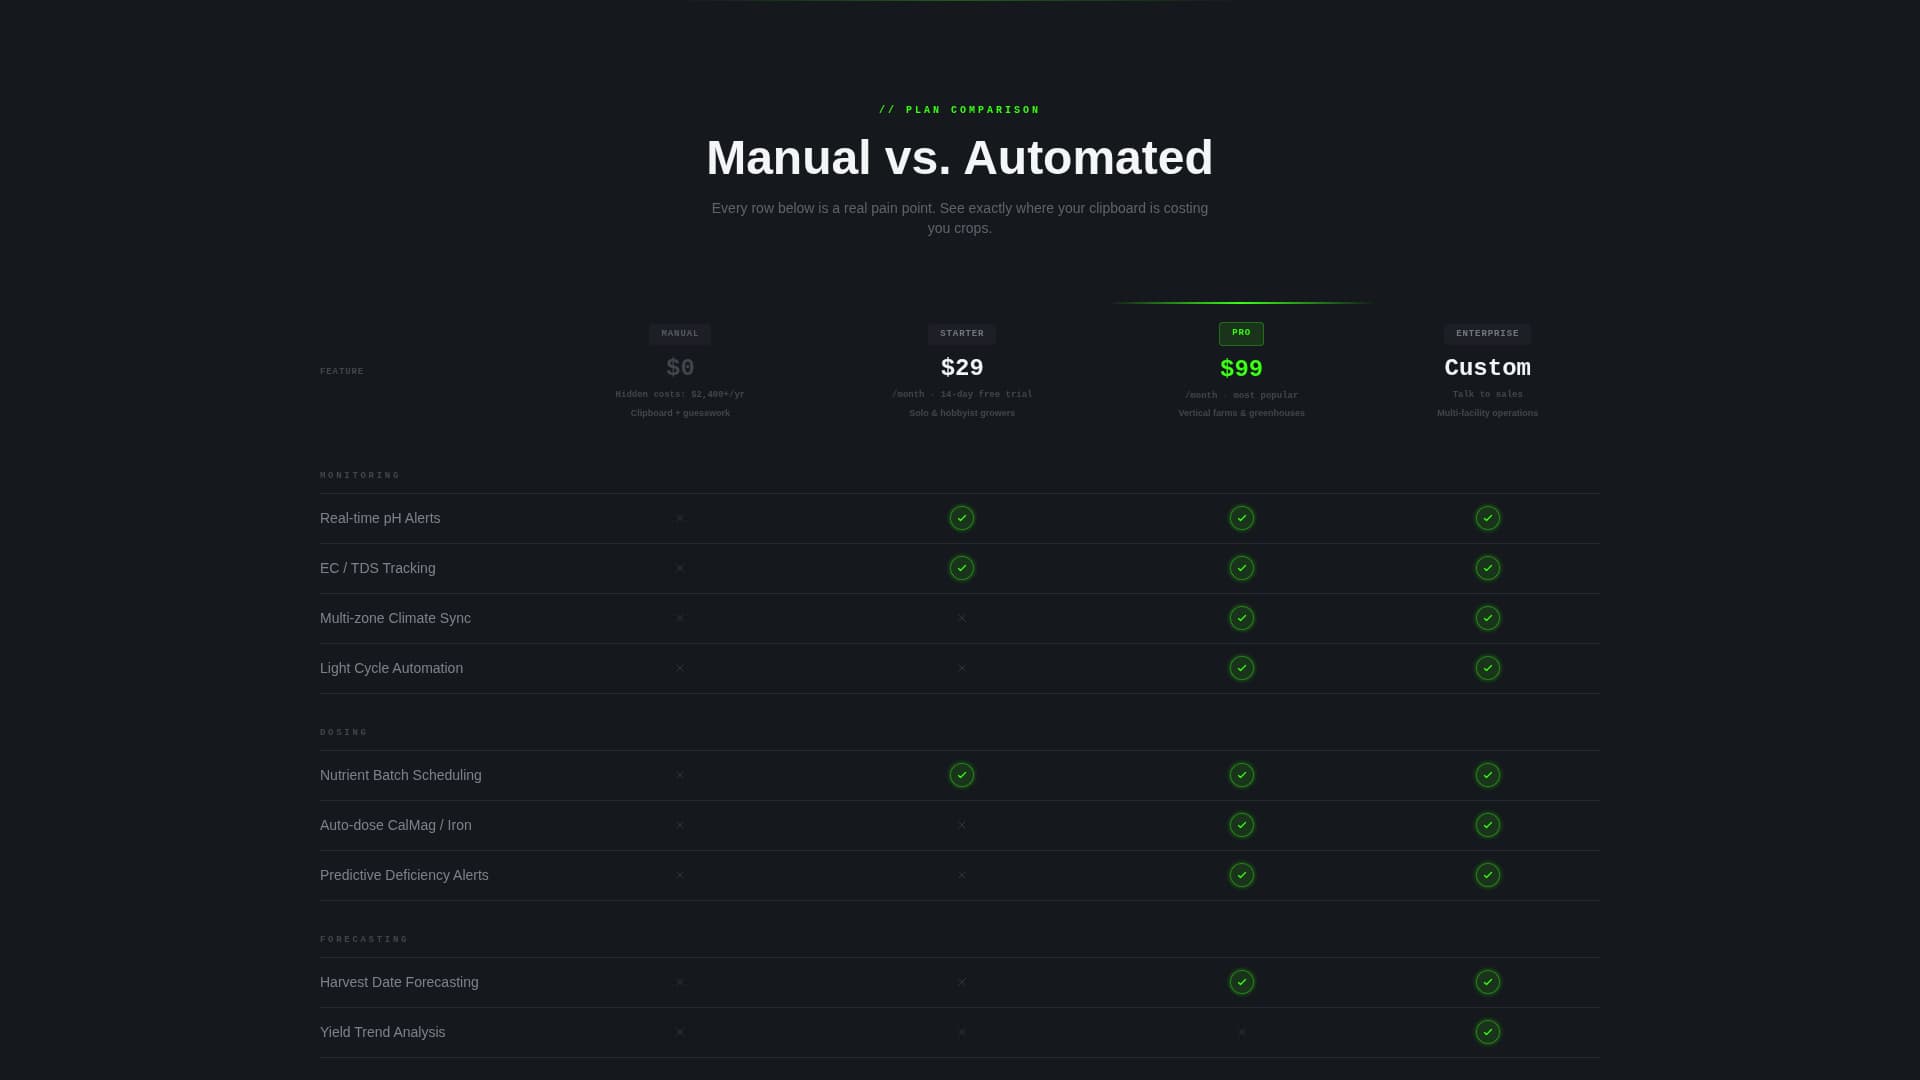The width and height of the screenshot is (1920, 1080).
Task: Click Enterprise checkmark for Auto-dose CalMag / Iron
Action: (x=1487, y=825)
